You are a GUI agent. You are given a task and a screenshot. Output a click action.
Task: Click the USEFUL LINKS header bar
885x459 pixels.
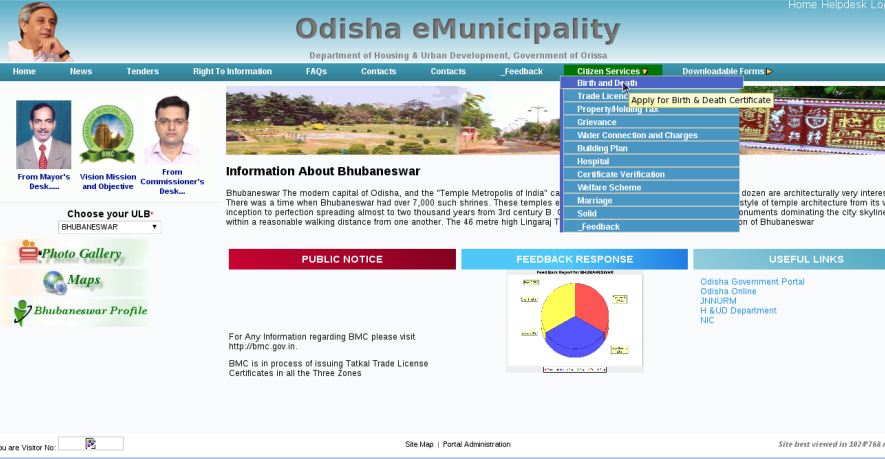coord(789,259)
